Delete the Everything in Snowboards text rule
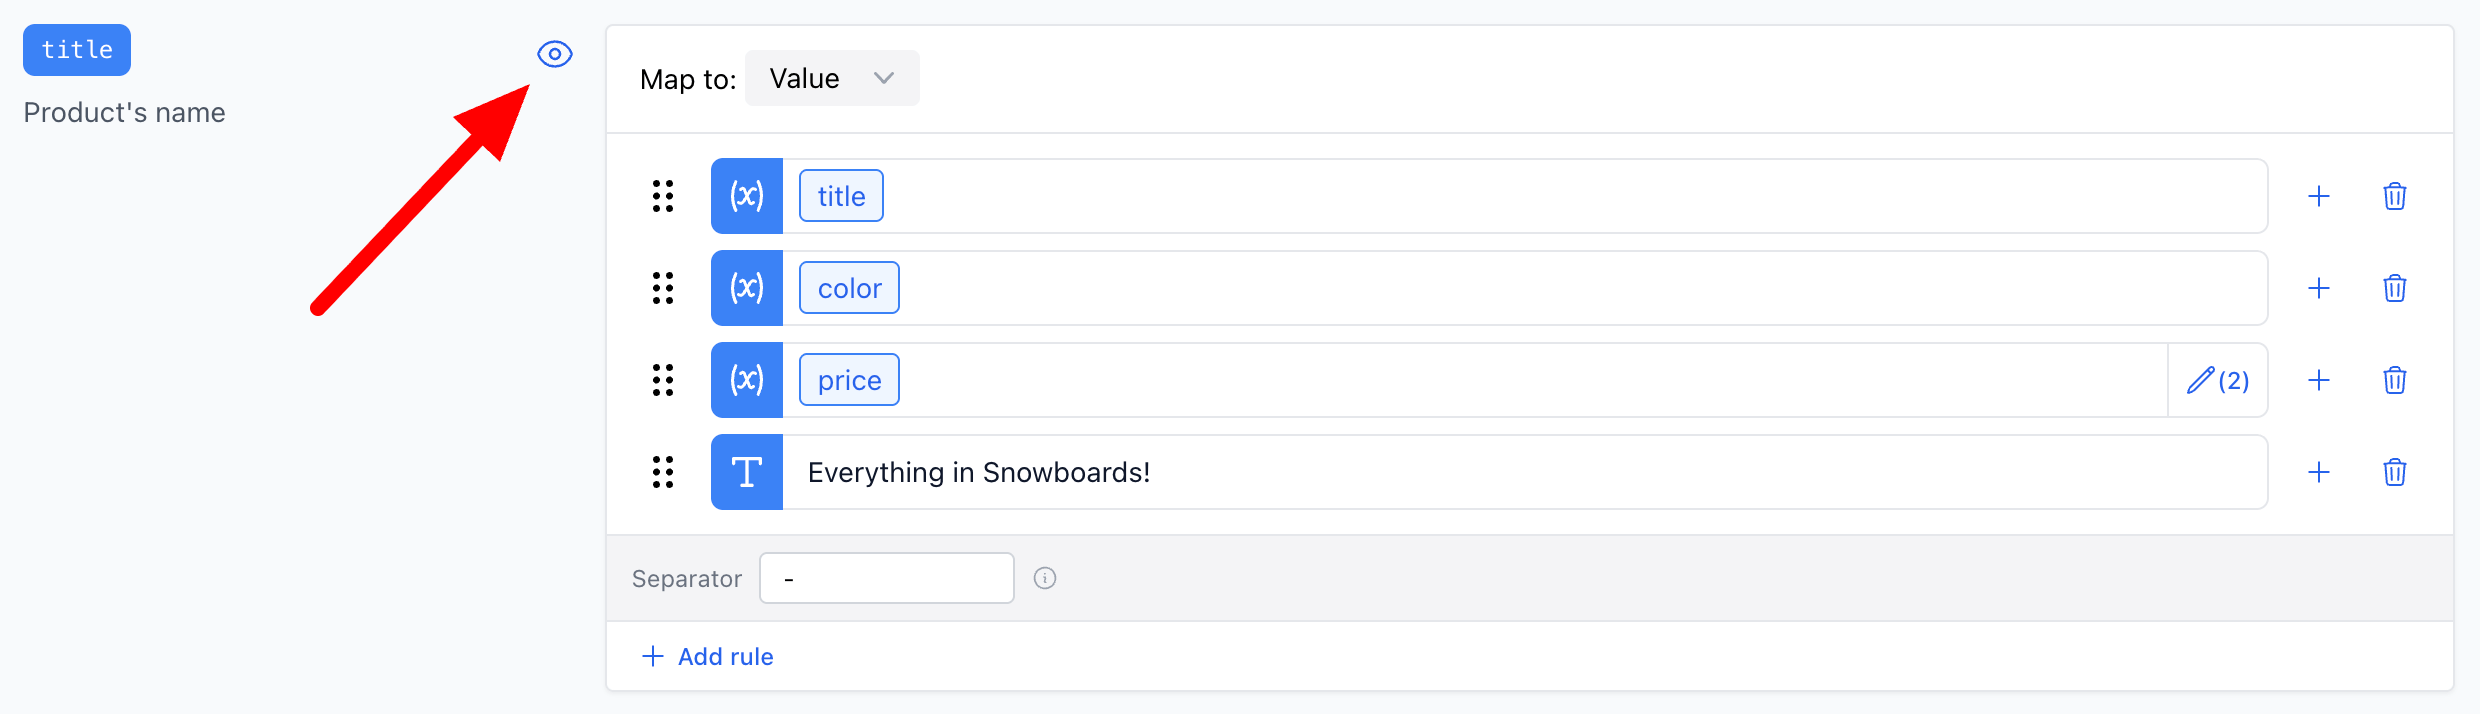Screen dimensions: 2480x714 [2394, 472]
